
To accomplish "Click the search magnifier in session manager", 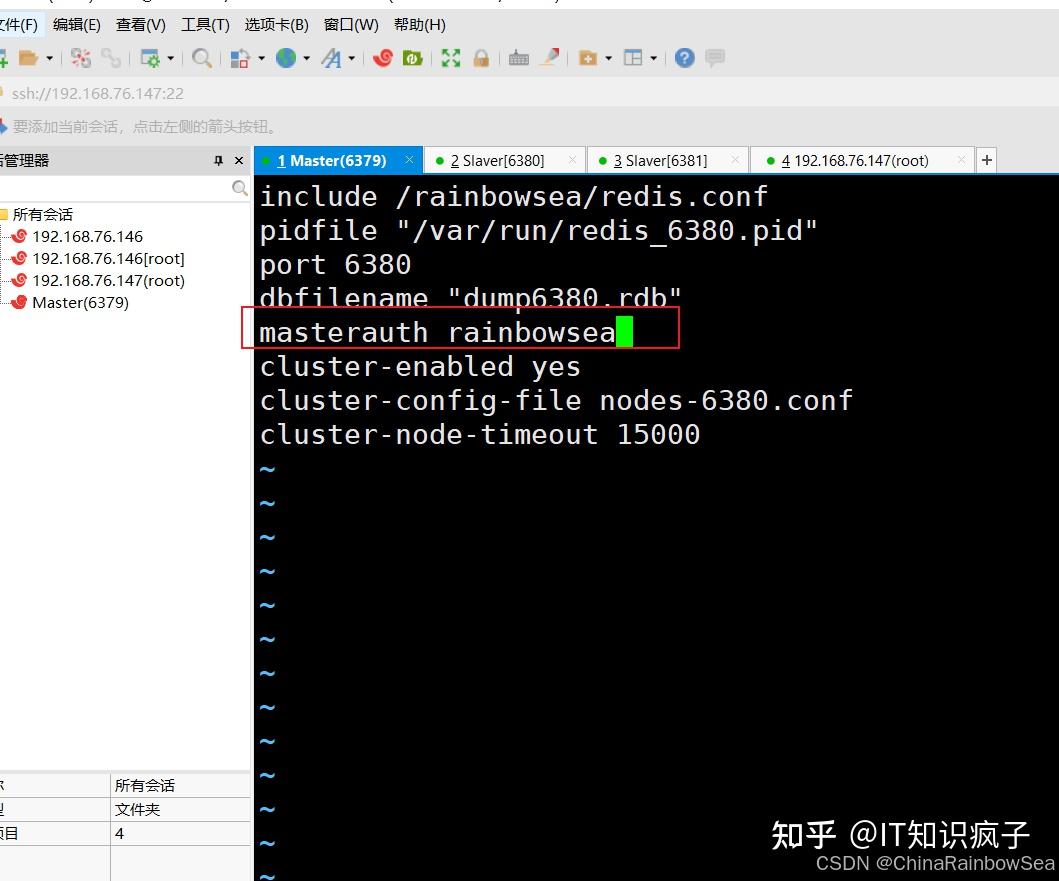I will point(239,187).
